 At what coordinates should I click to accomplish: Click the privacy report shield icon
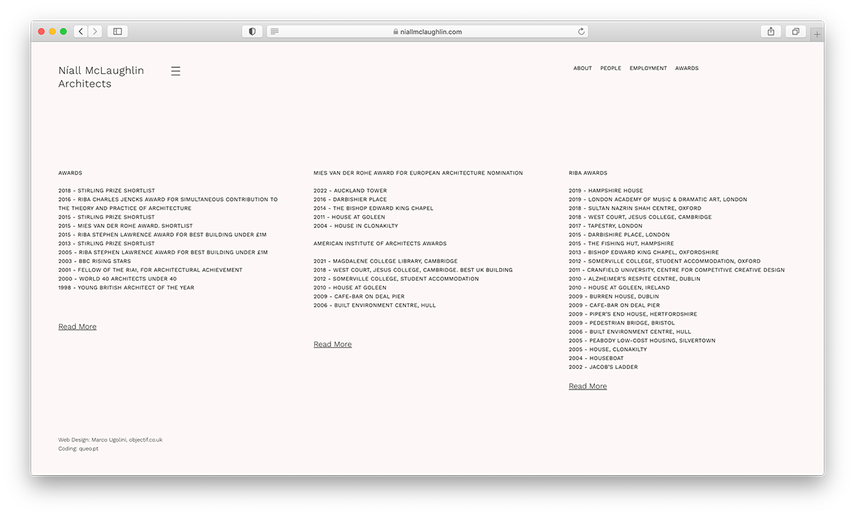[x=252, y=32]
